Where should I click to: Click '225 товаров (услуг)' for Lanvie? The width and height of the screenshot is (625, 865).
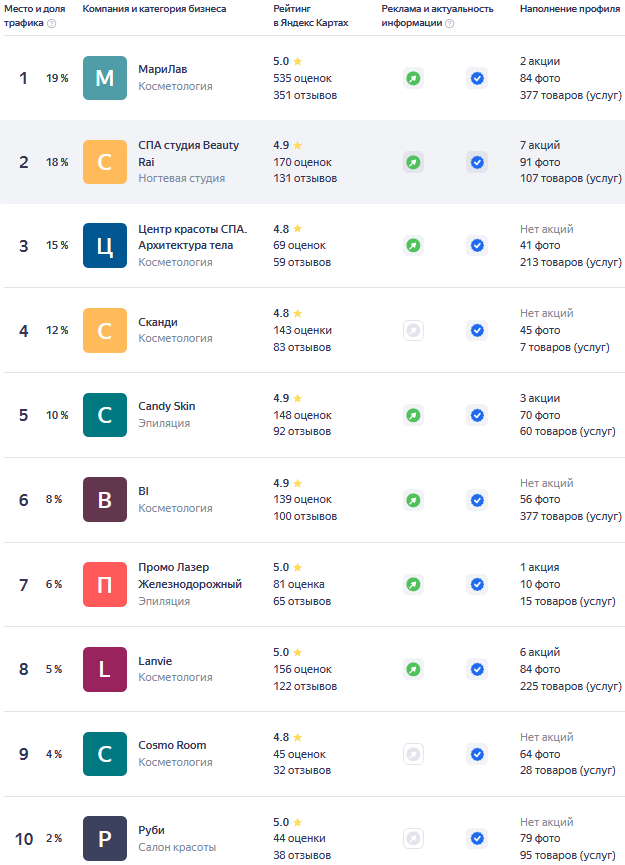coord(570,686)
